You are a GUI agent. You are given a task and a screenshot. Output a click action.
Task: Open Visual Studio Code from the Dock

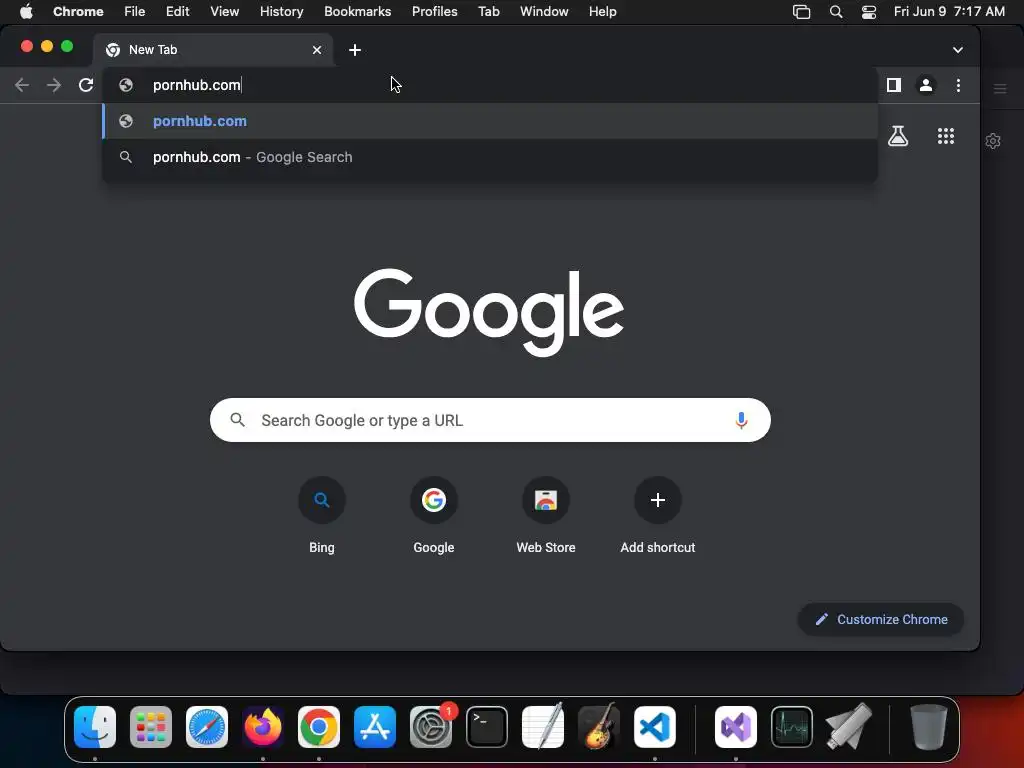654,727
